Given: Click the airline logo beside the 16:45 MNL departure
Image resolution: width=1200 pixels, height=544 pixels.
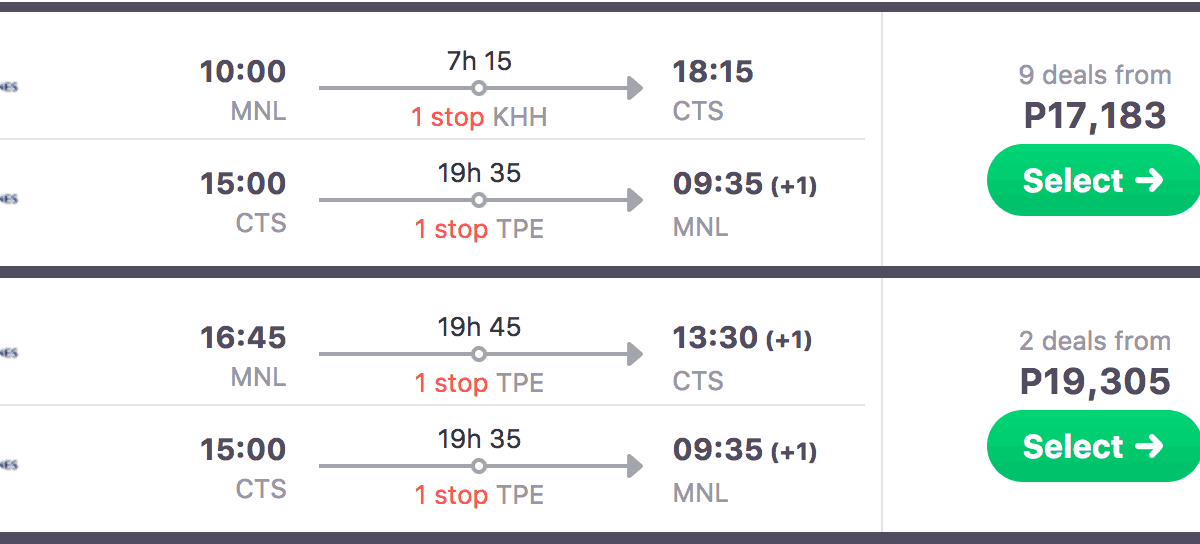Looking at the screenshot, I should click(x=8, y=353).
